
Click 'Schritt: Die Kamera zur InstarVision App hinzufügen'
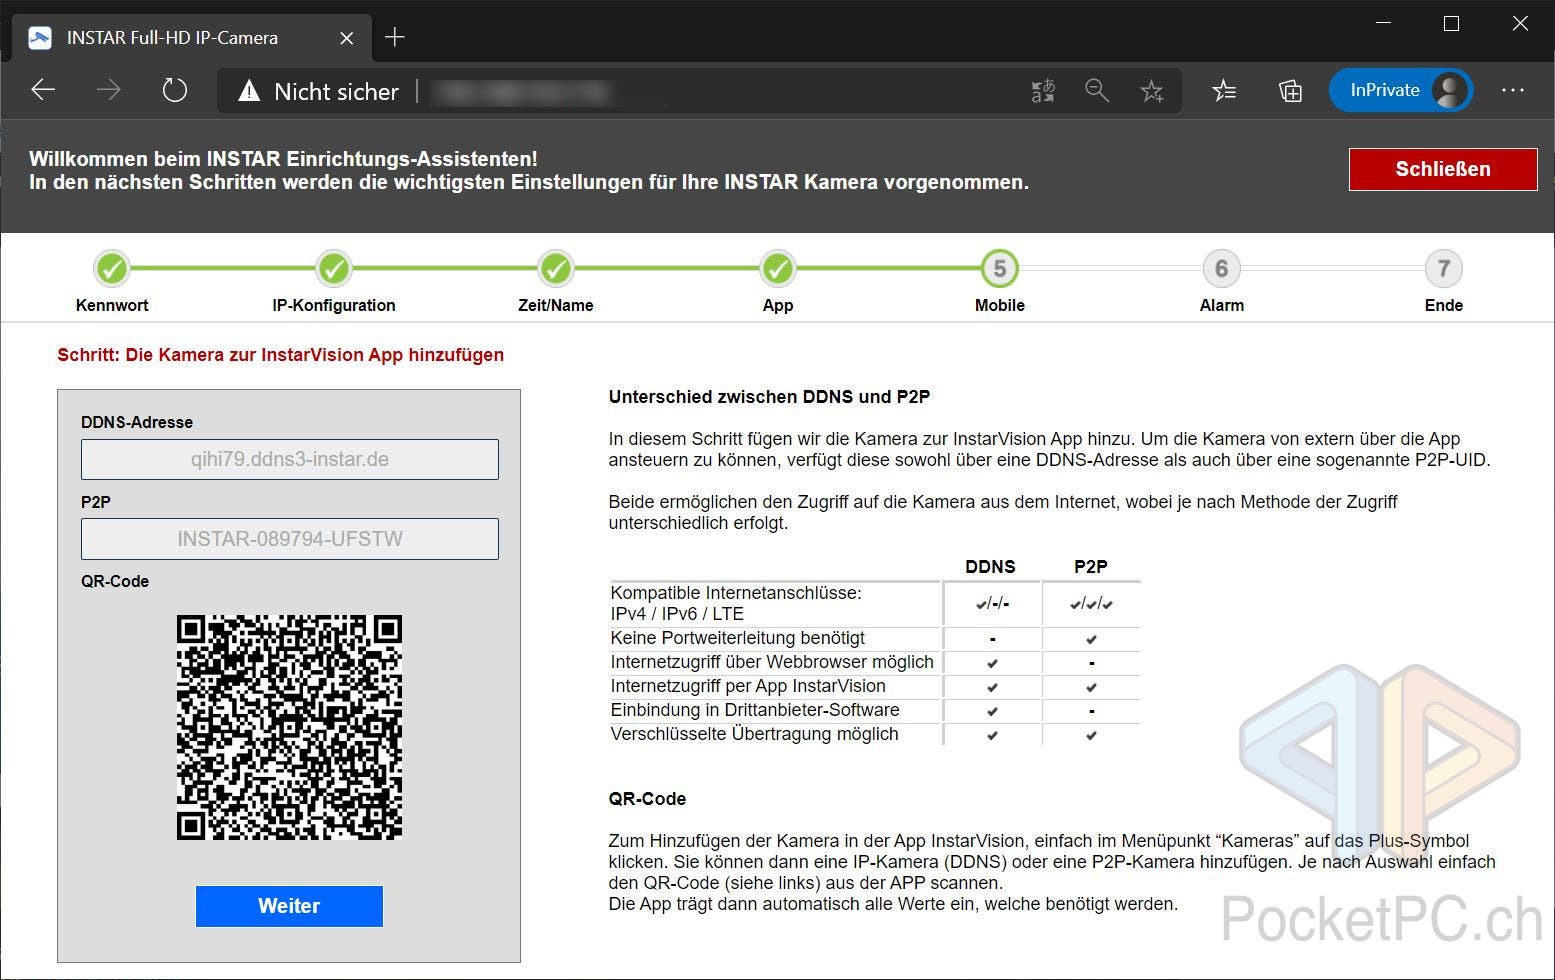[281, 355]
